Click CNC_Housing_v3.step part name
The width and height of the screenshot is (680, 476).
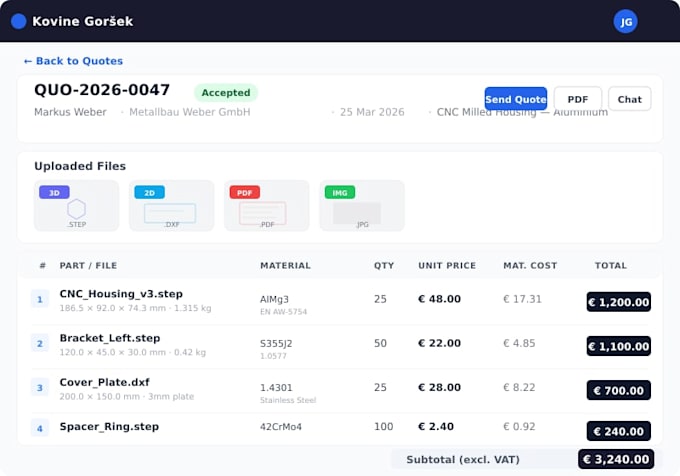[x=121, y=293]
